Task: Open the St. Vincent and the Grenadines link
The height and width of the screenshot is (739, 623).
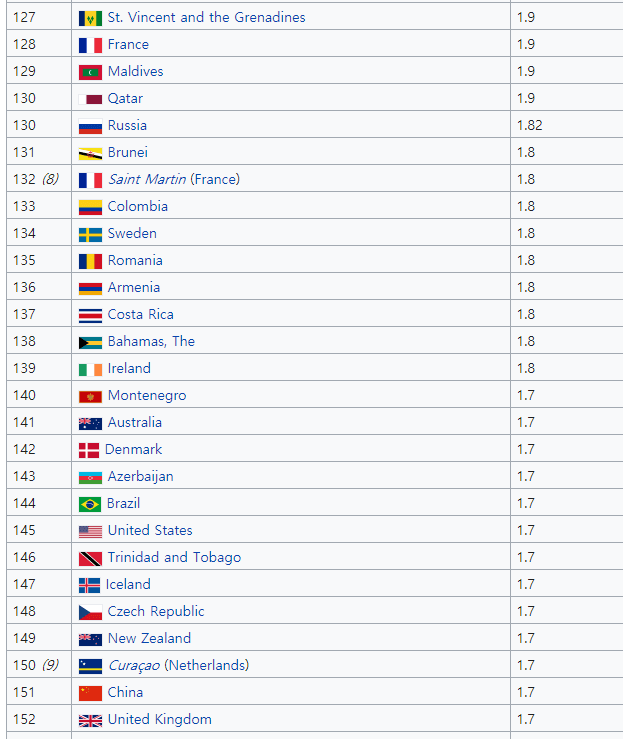Action: (x=206, y=17)
